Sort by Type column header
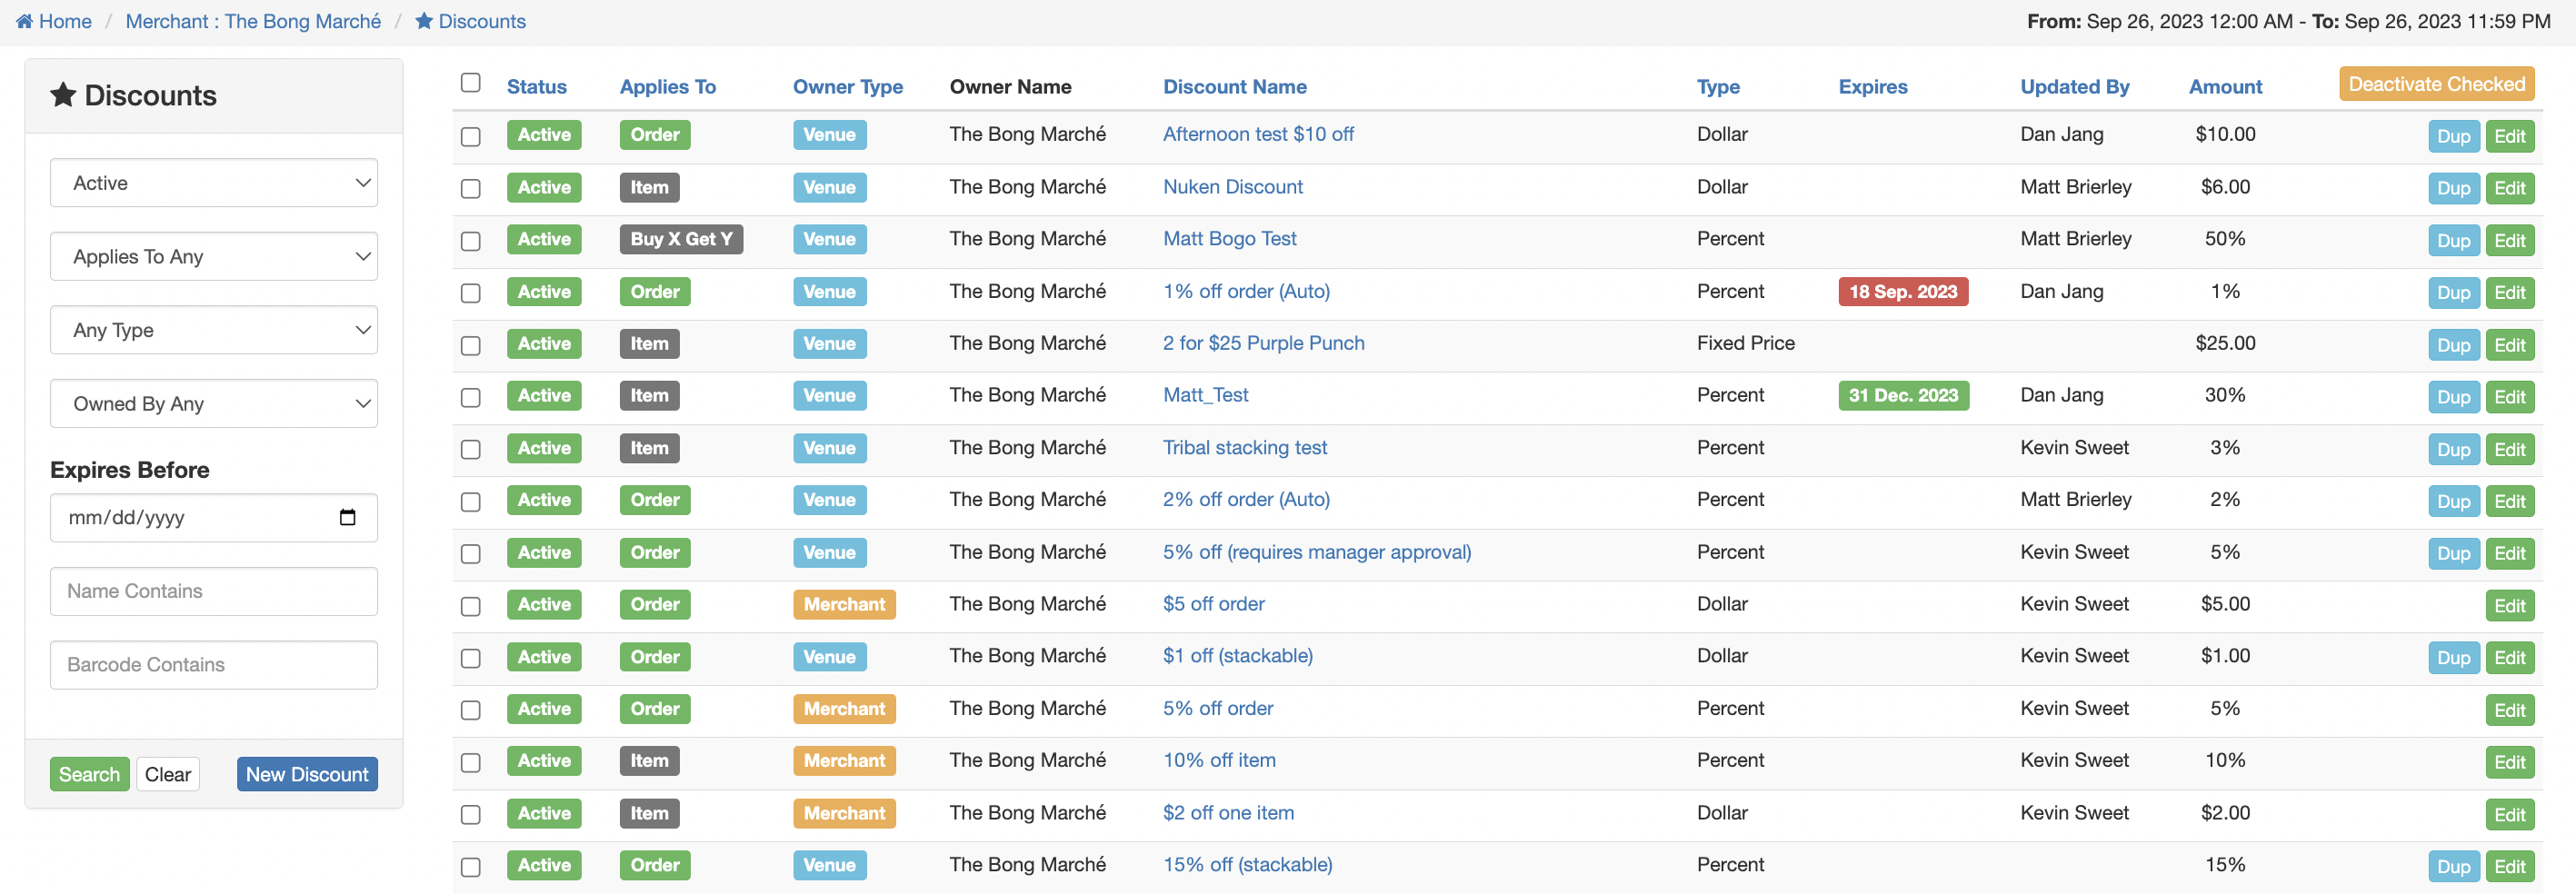 point(1718,87)
